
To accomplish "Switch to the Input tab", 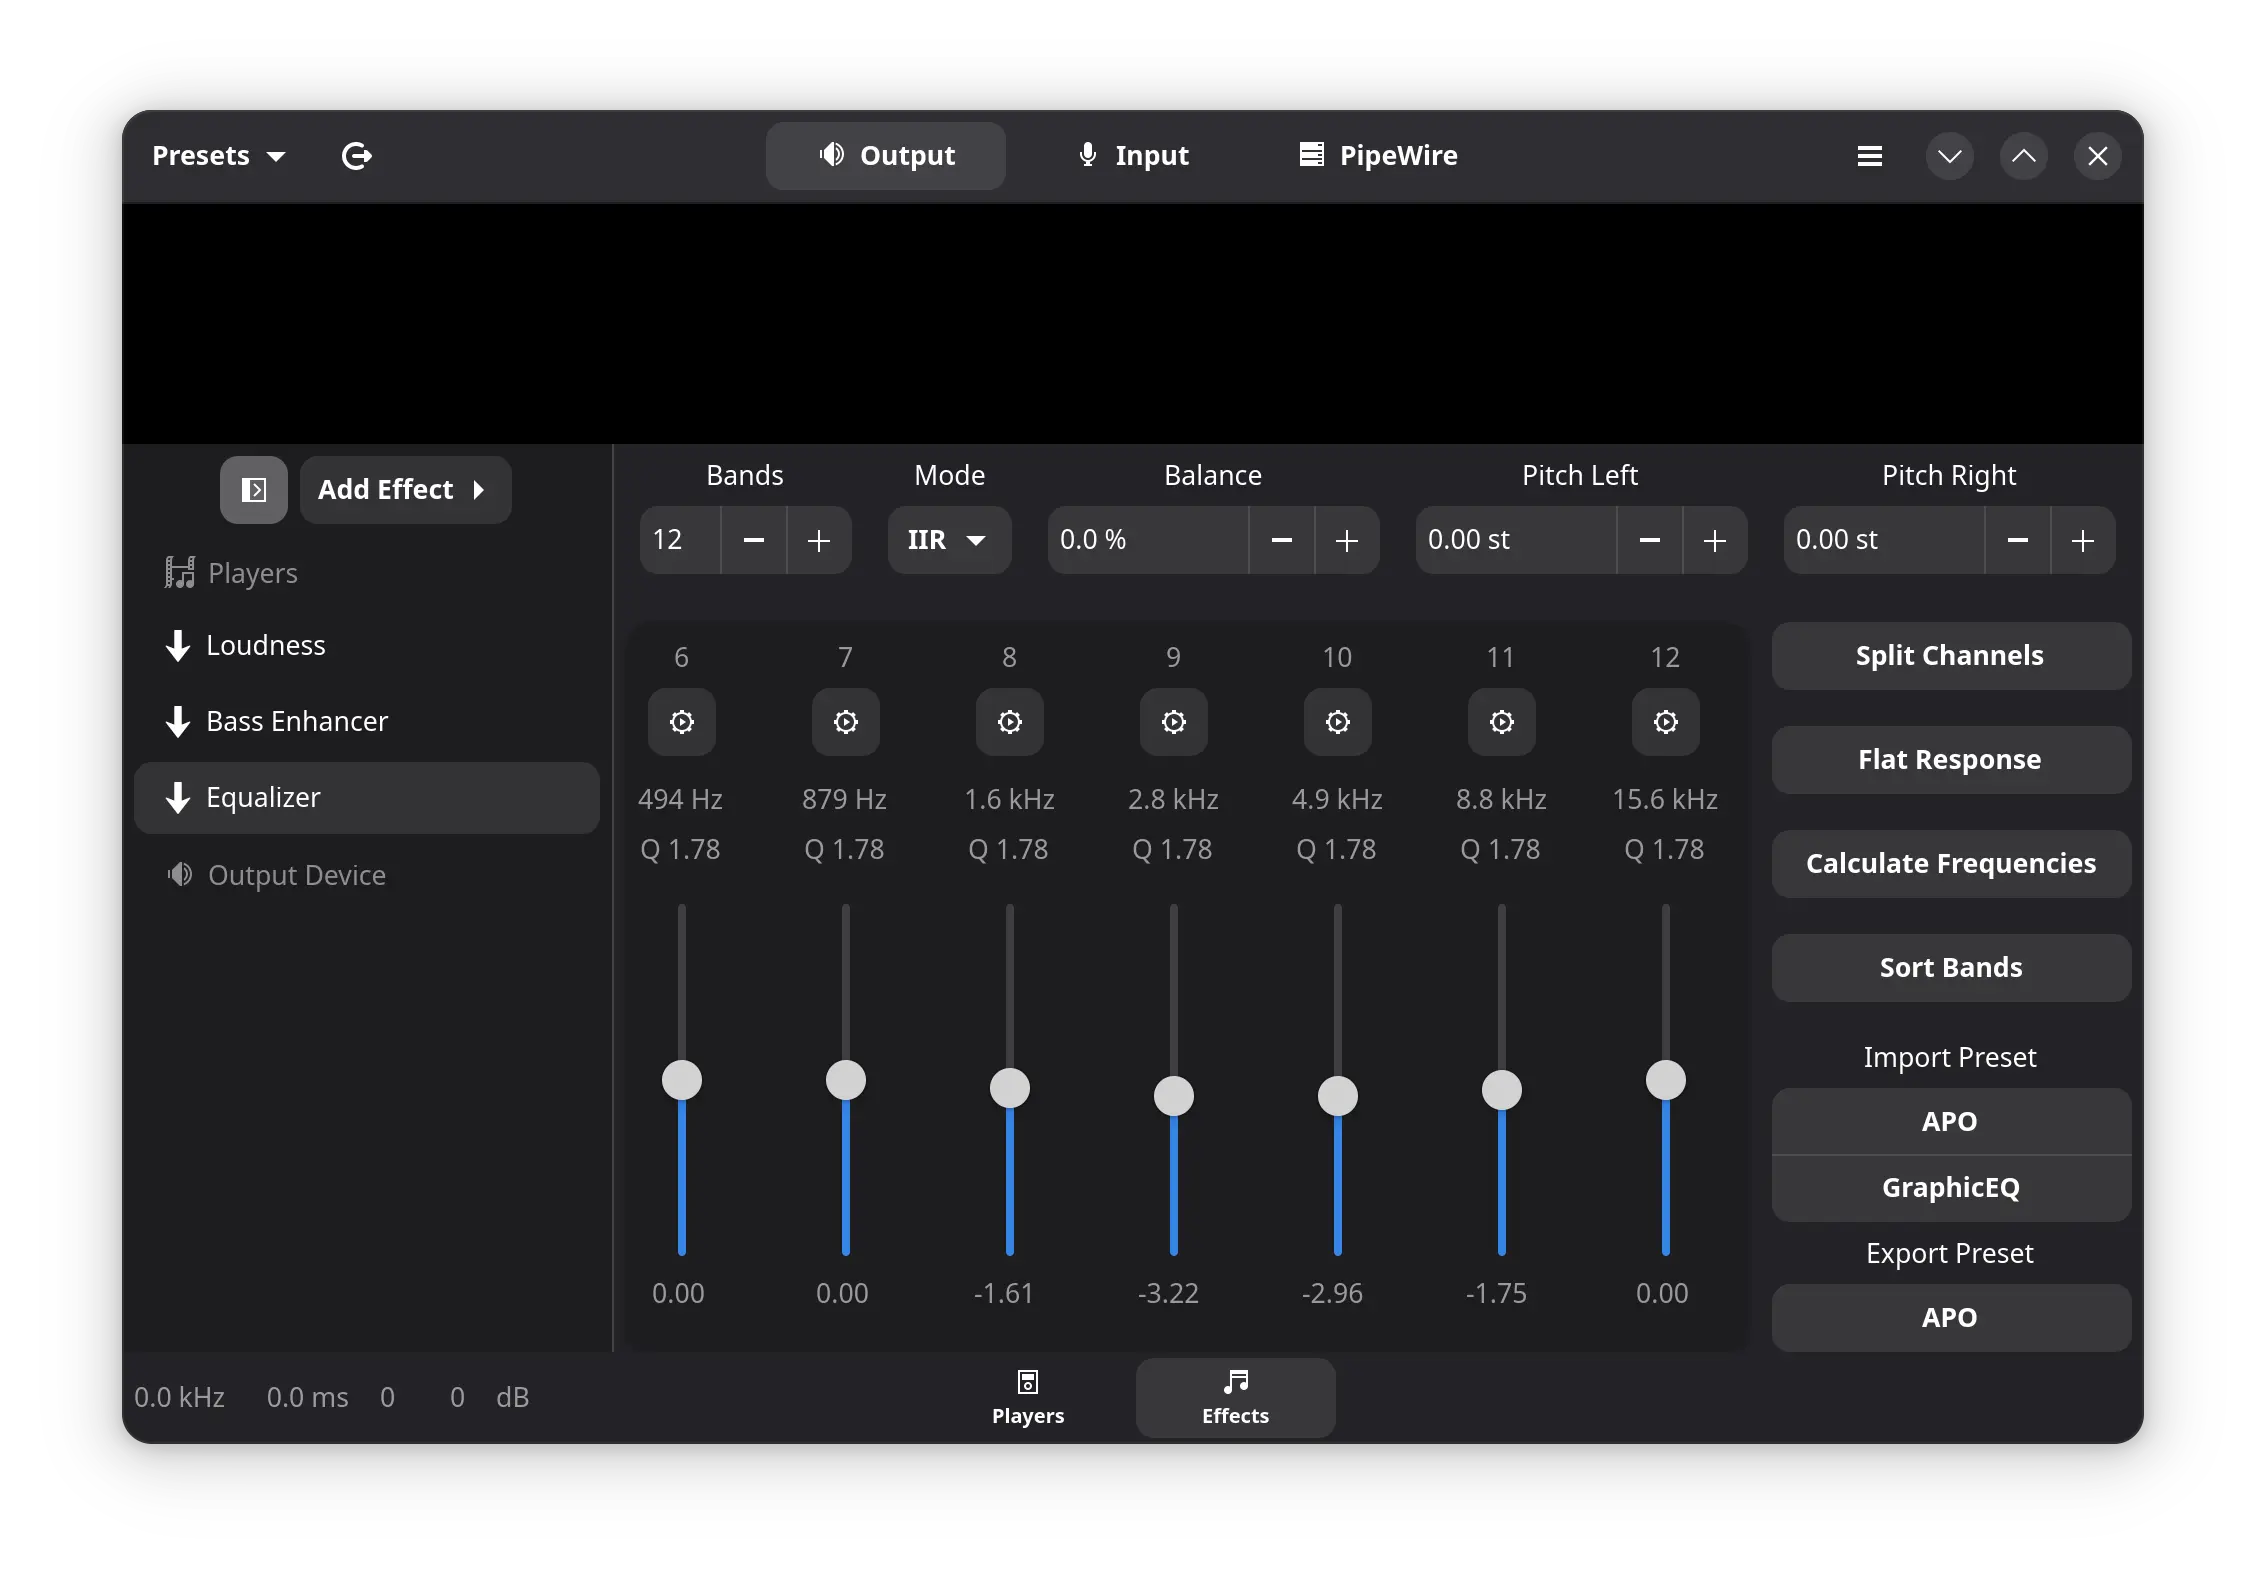I will (1132, 155).
